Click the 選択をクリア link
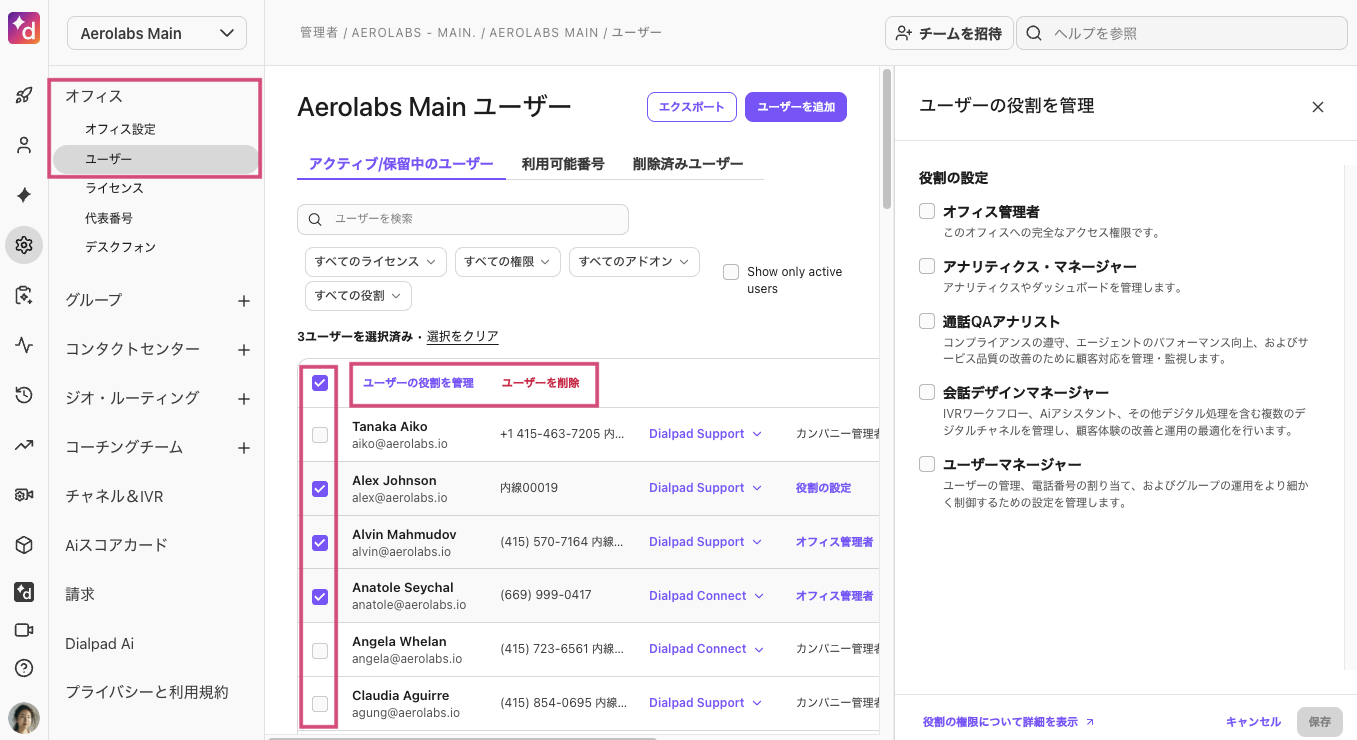Viewport: 1357px width, 740px height. click(462, 337)
